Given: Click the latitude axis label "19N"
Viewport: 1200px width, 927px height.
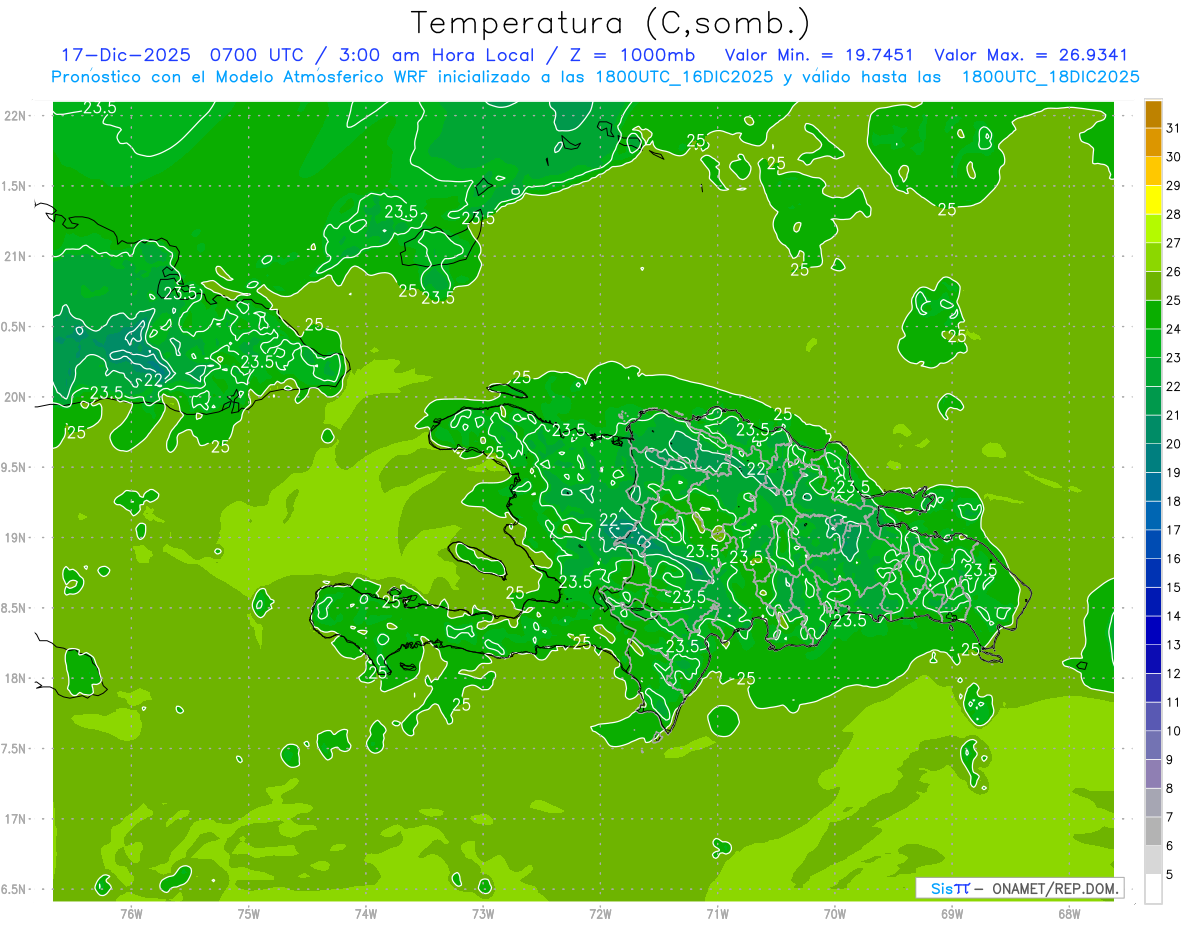Looking at the screenshot, I should pyautogui.click(x=17, y=538).
